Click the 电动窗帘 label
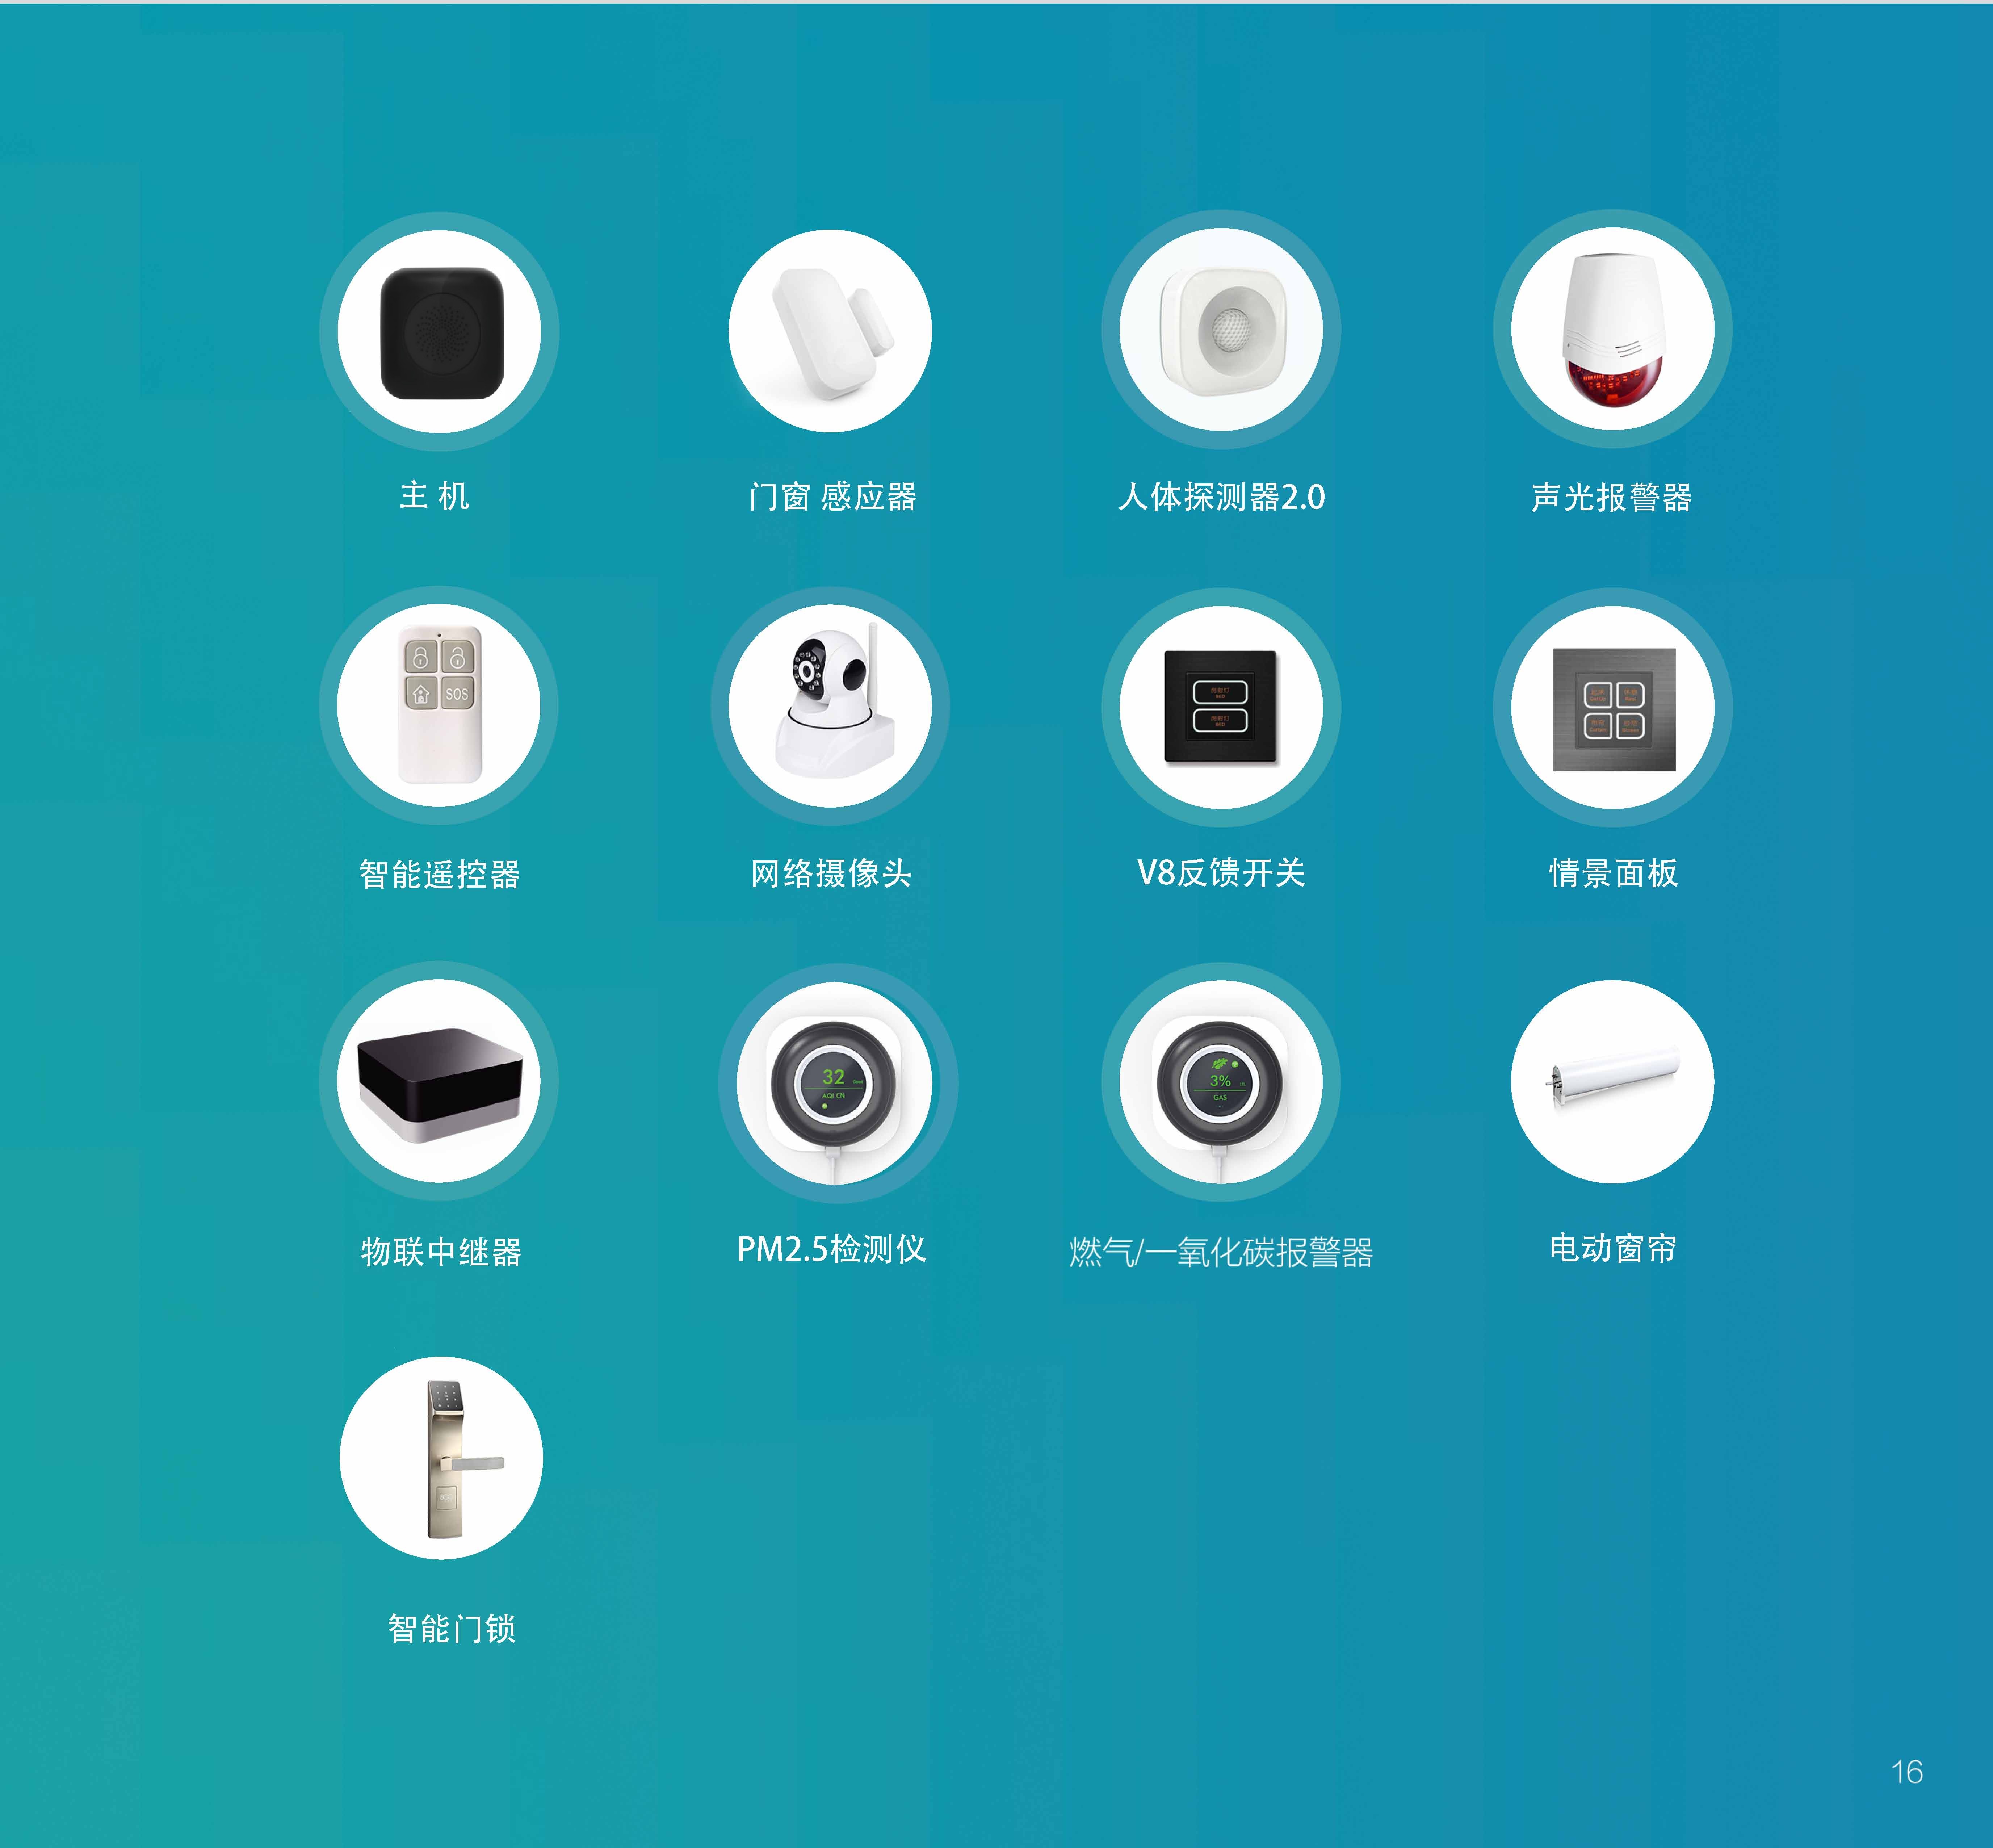The height and width of the screenshot is (1848, 1993). (x=1613, y=1248)
